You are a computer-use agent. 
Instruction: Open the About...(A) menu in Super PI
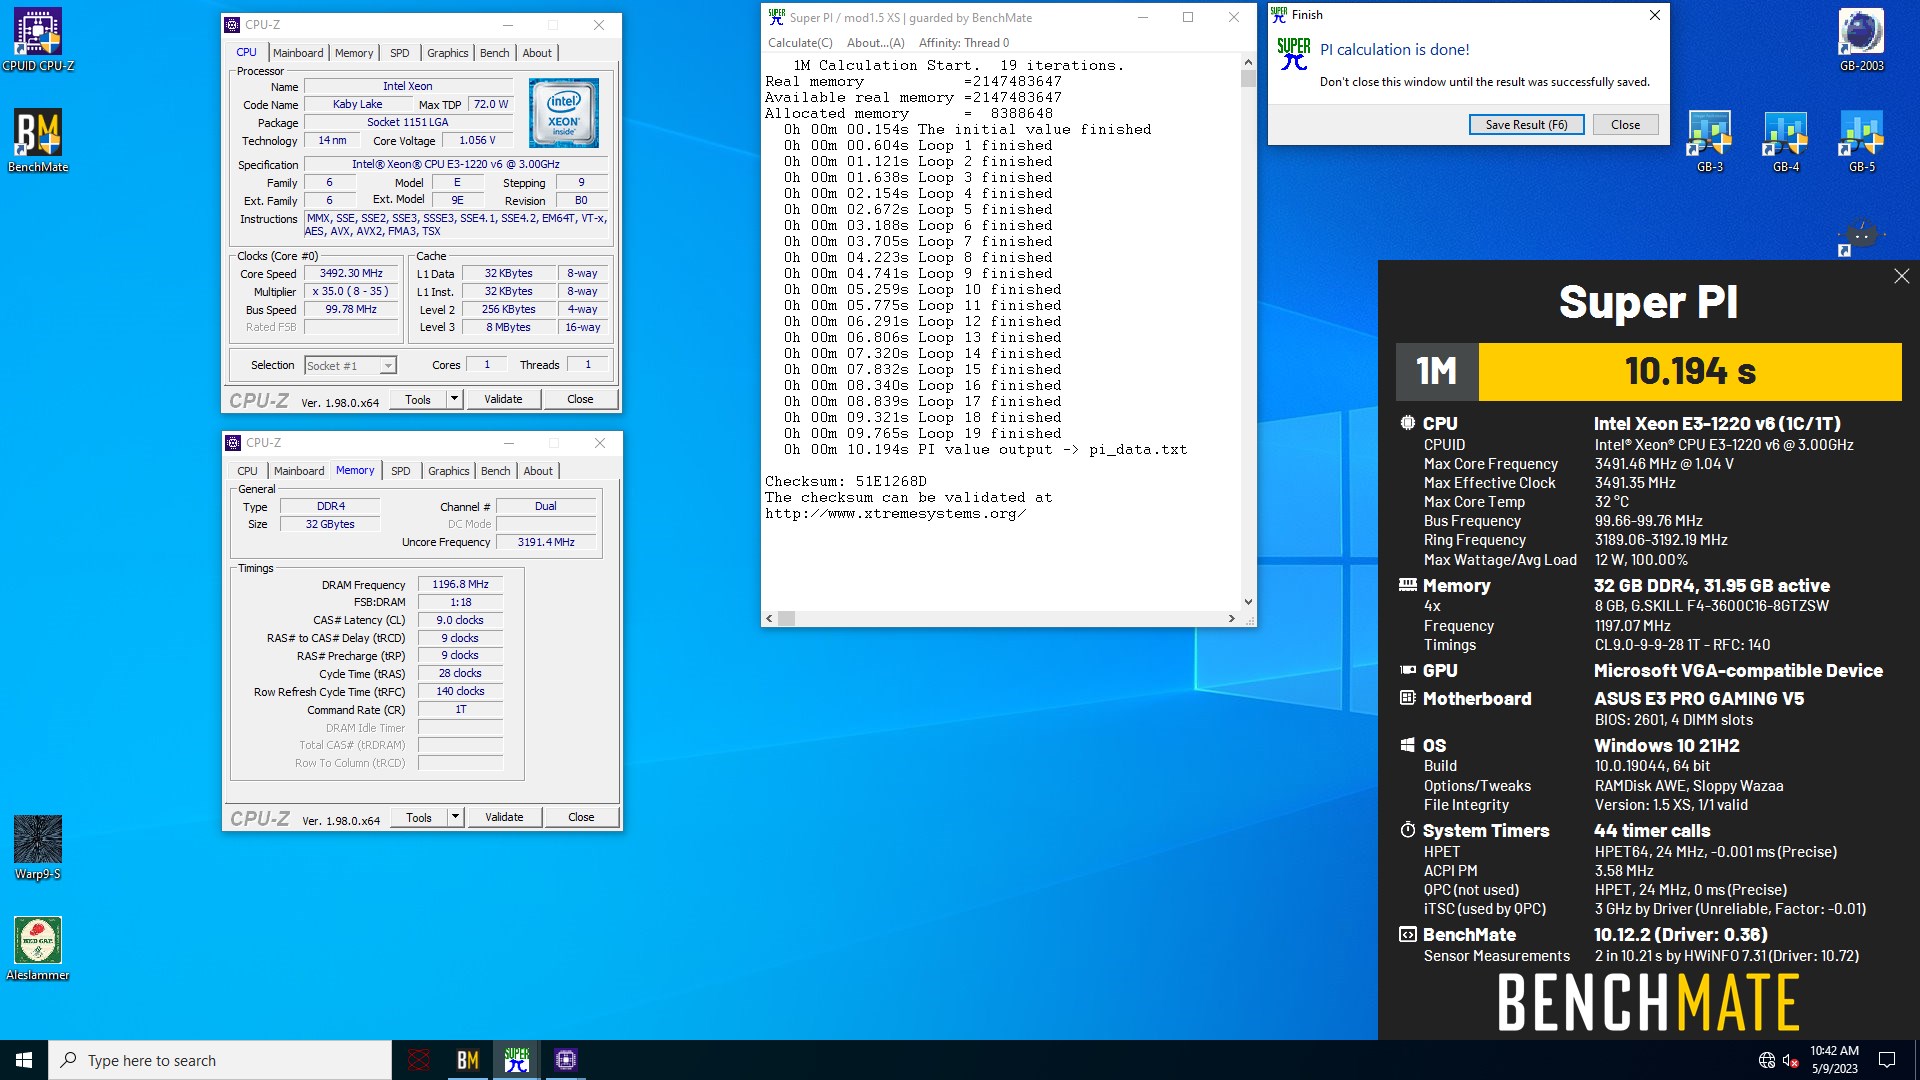875,43
